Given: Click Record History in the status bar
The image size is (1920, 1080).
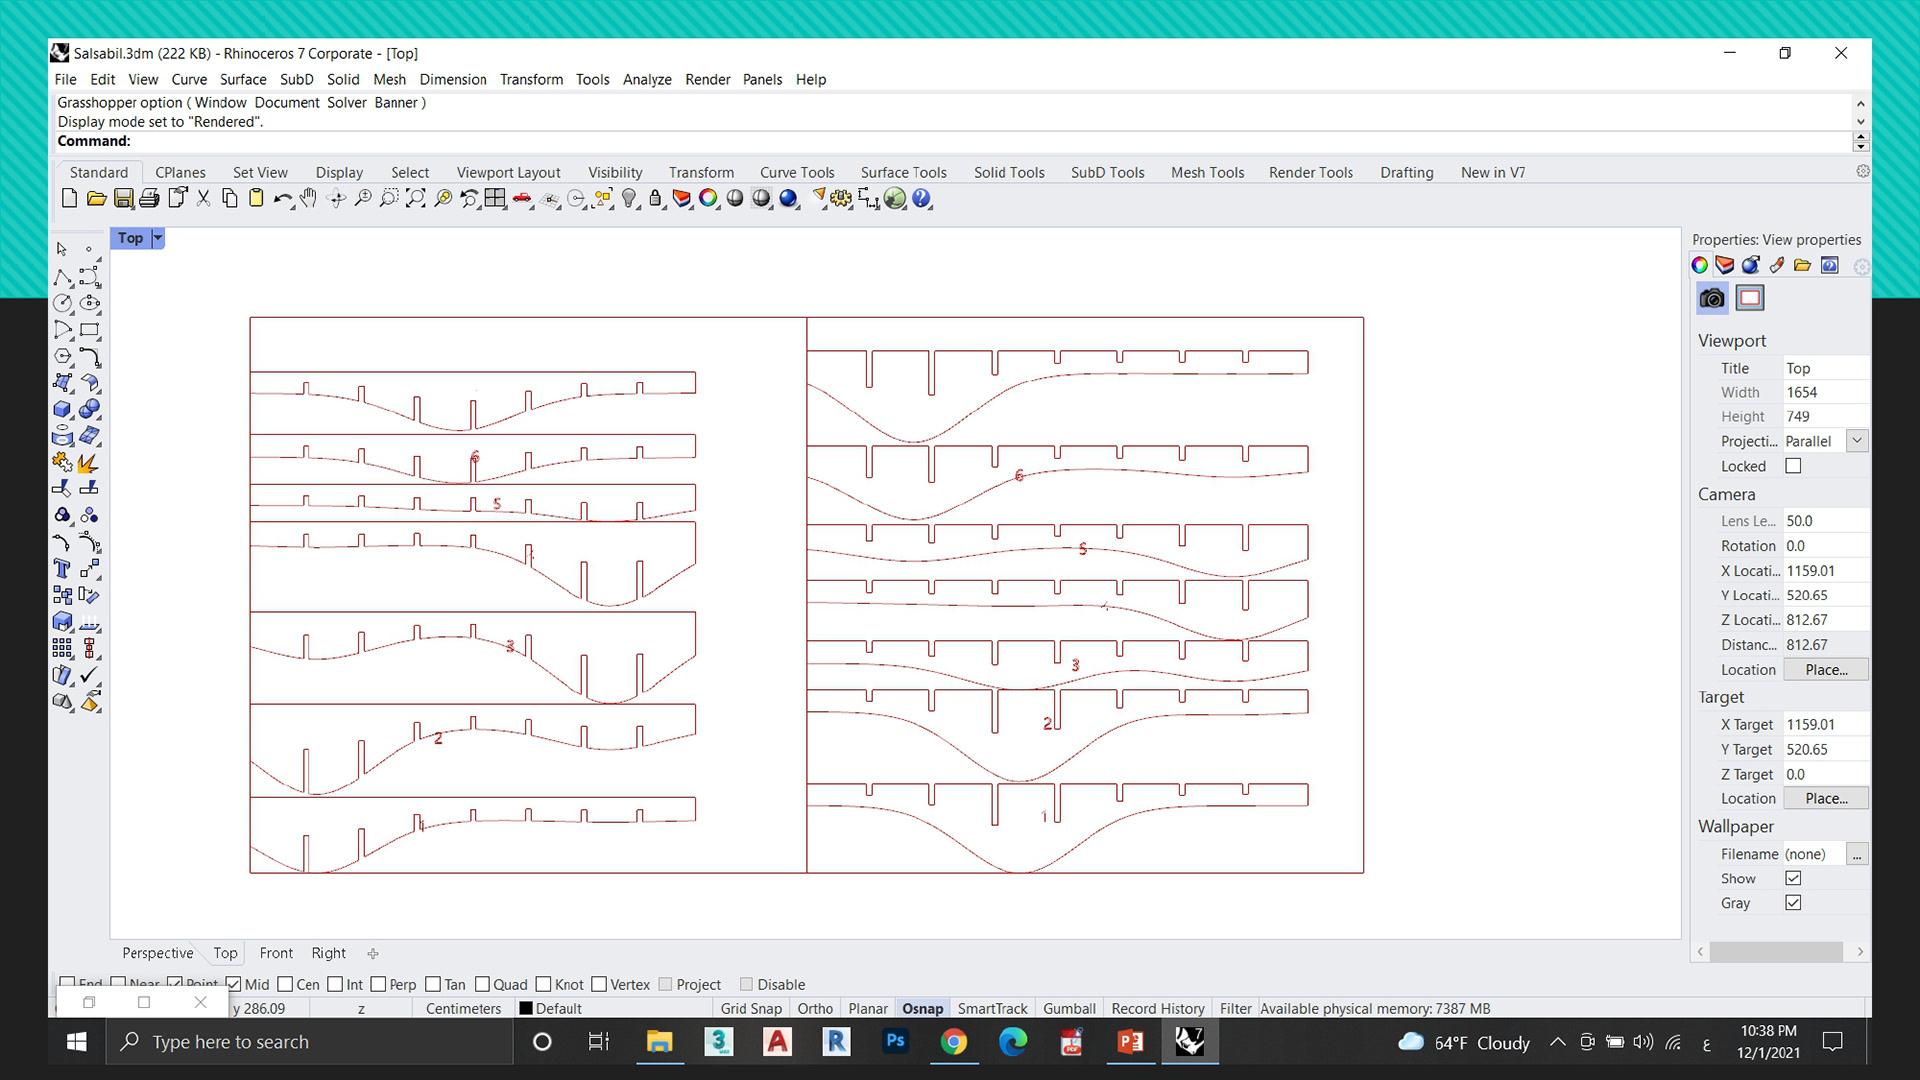Looking at the screenshot, I should [1157, 1008].
